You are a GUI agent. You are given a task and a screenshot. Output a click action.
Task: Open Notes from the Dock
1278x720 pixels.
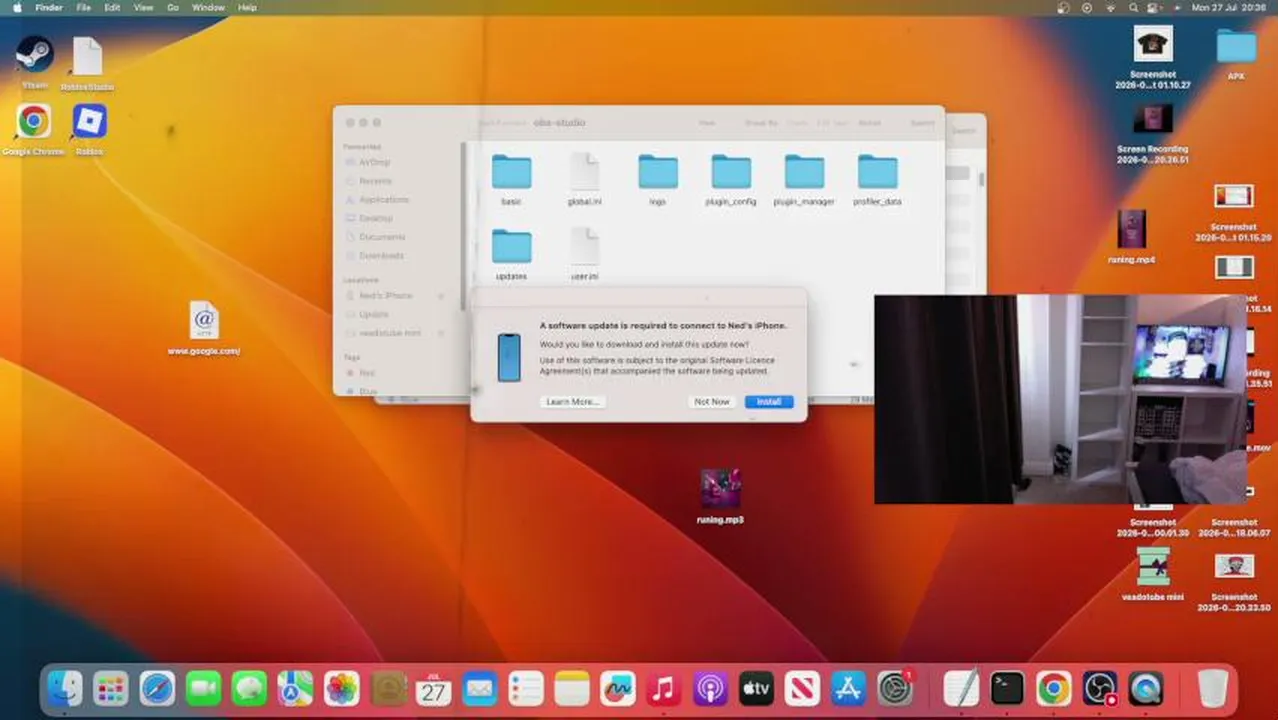(x=572, y=688)
